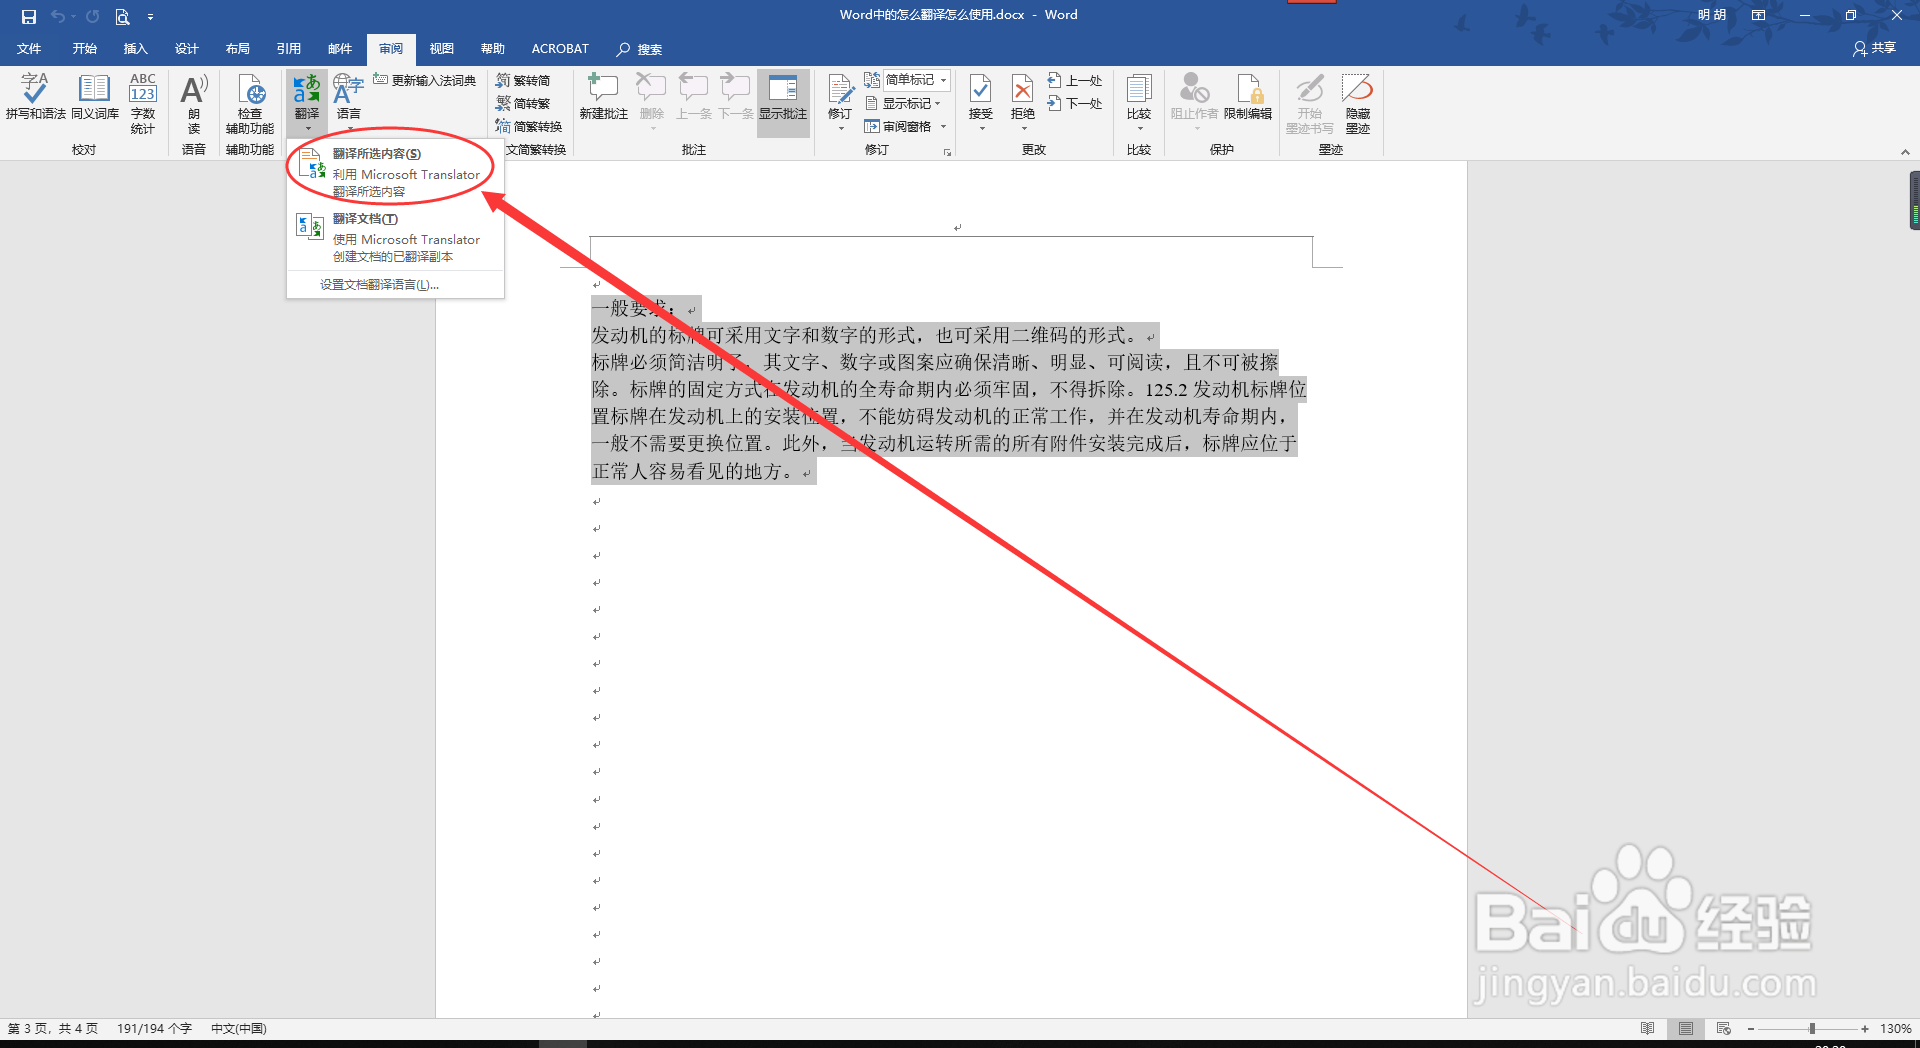The image size is (1920, 1048).
Task: Click Hide Ink (隐藏墨迹)
Action: coord(1358,103)
